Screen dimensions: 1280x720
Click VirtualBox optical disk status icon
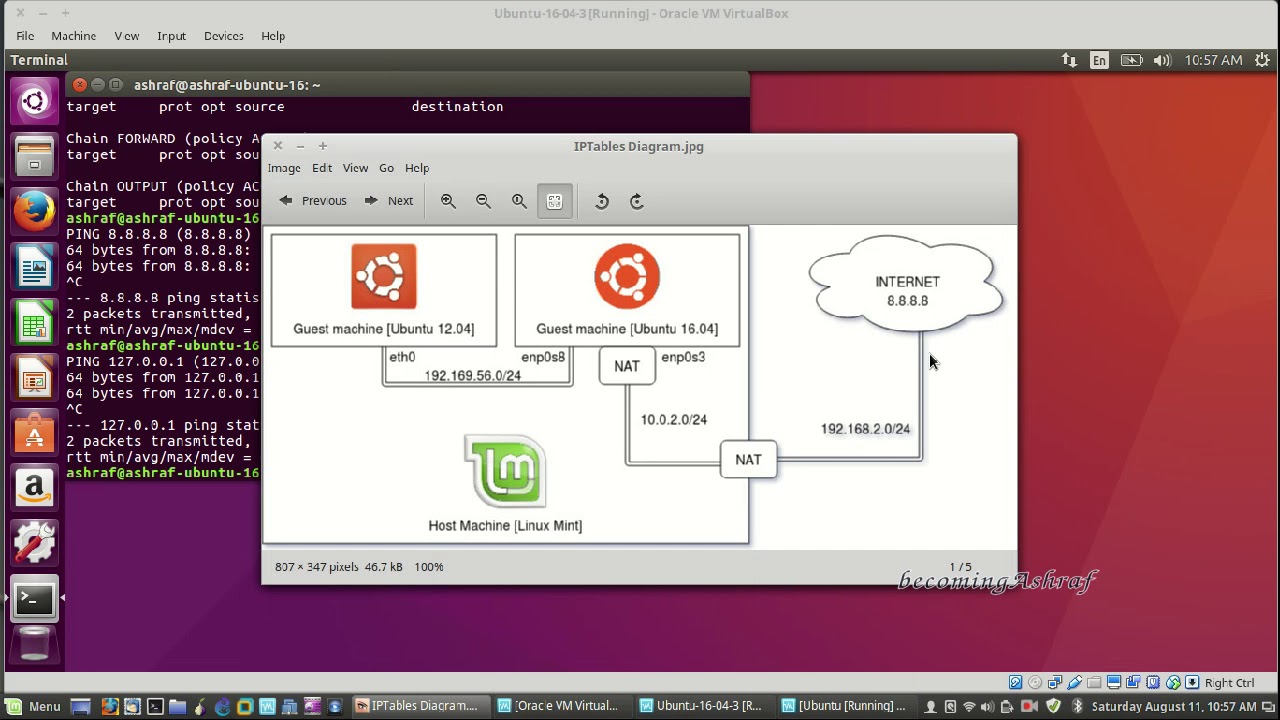pos(1035,683)
